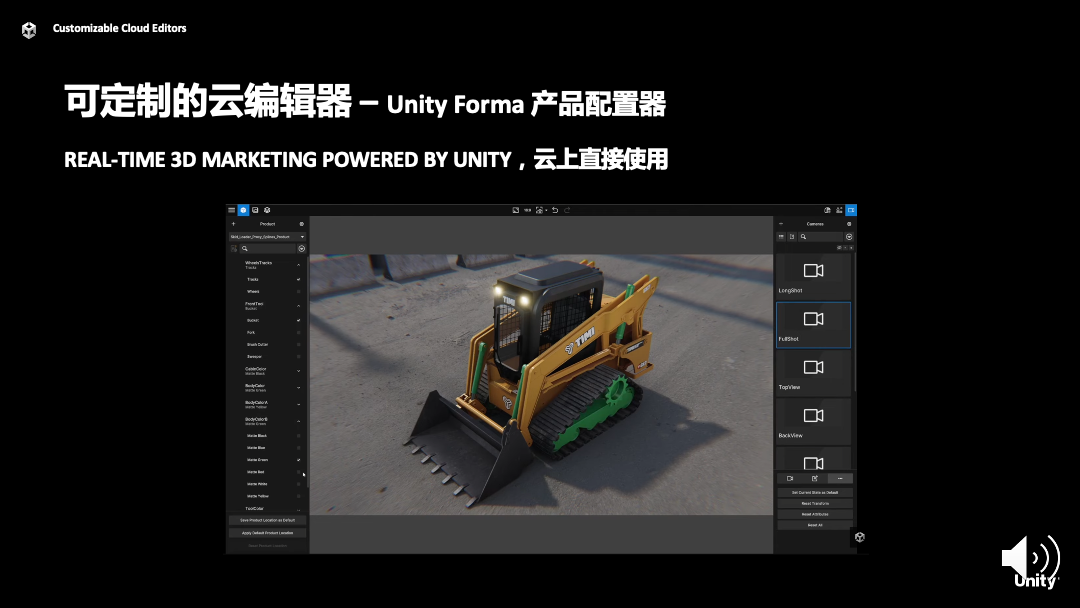Toggle the Matte Red color checkbox
This screenshot has height=608, width=1080.
[298, 472]
